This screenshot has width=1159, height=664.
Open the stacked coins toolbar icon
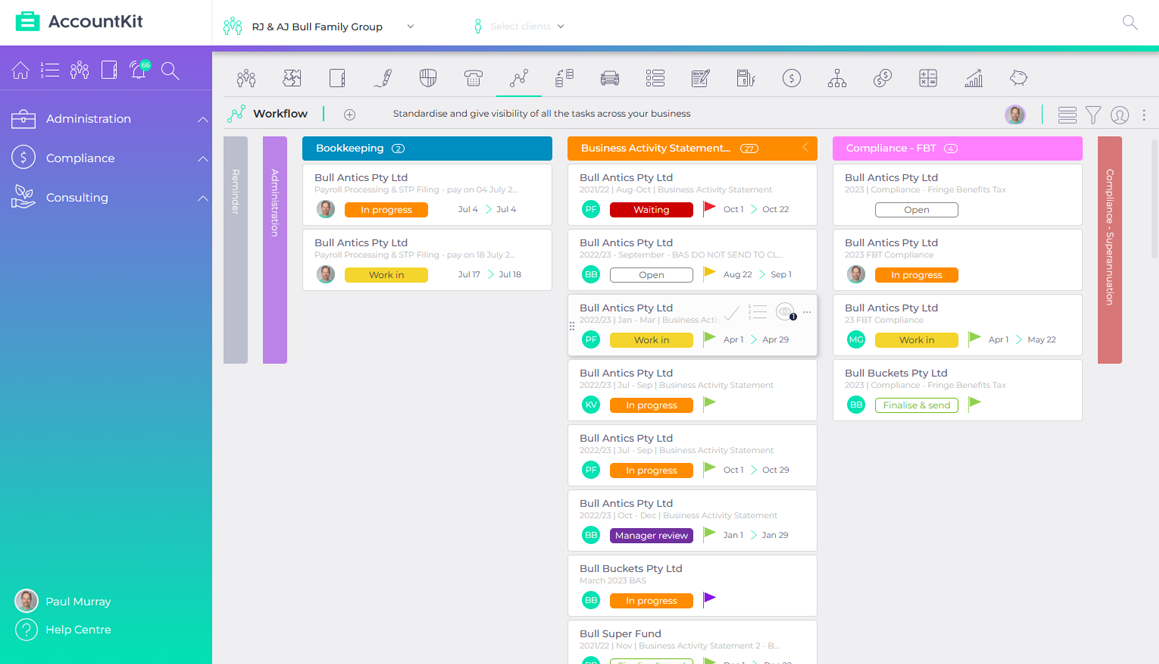(883, 78)
